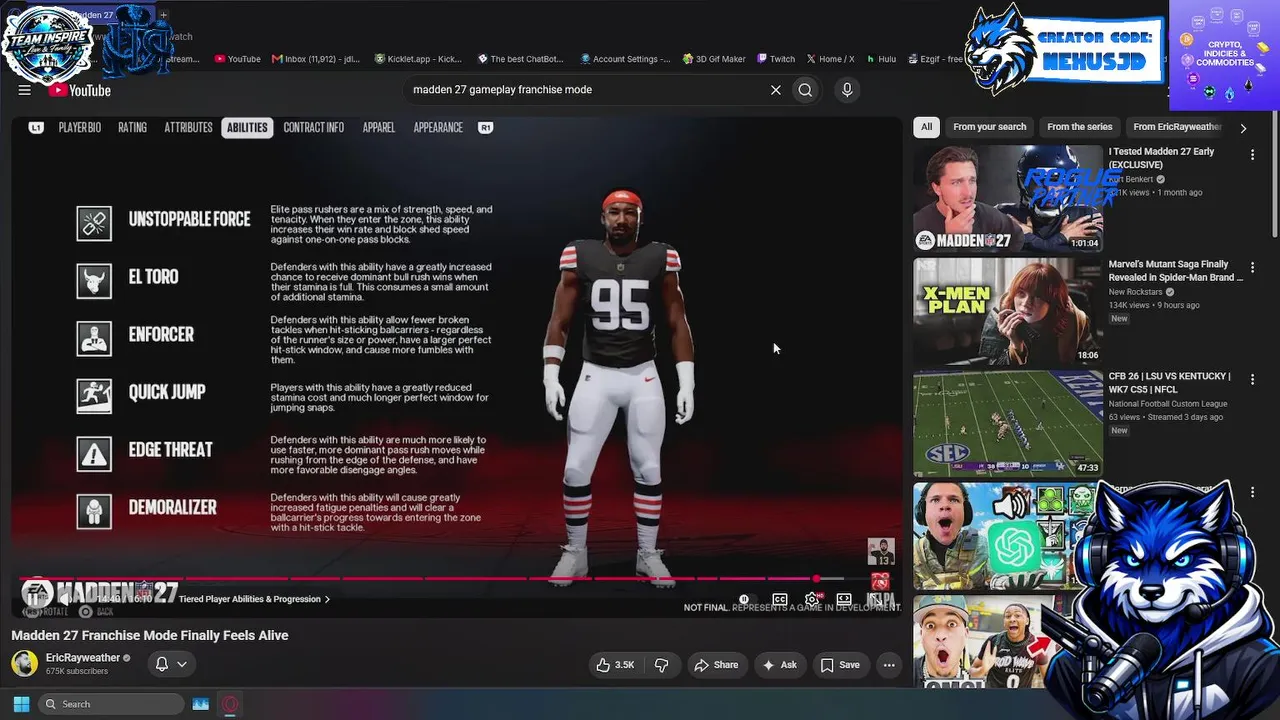Screen dimensions: 1280x720
Task: Open the EricRayweather channel name link
Action: (x=83, y=658)
